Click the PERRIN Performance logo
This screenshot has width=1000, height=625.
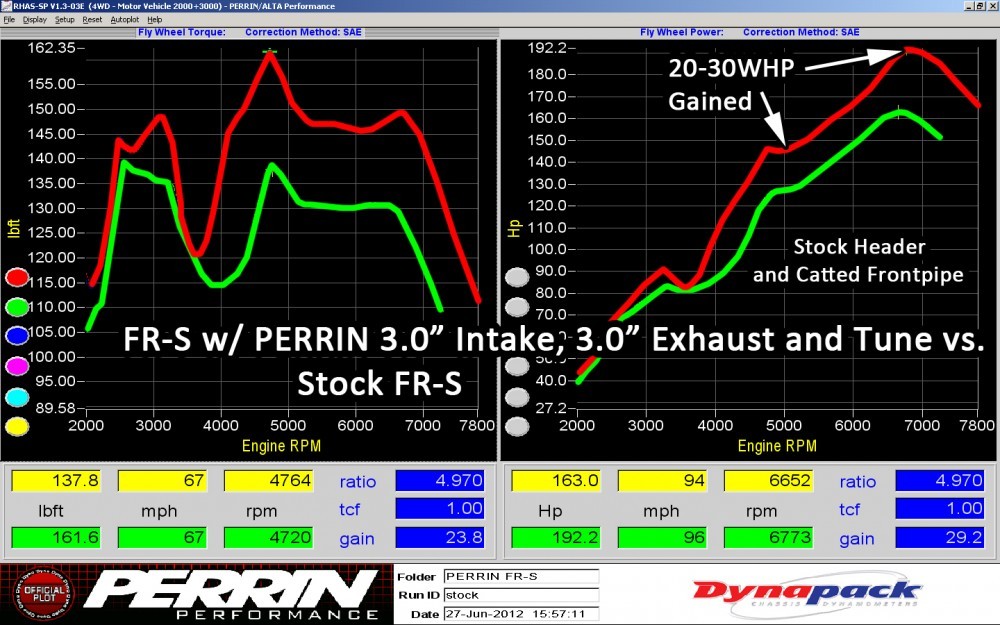point(232,594)
